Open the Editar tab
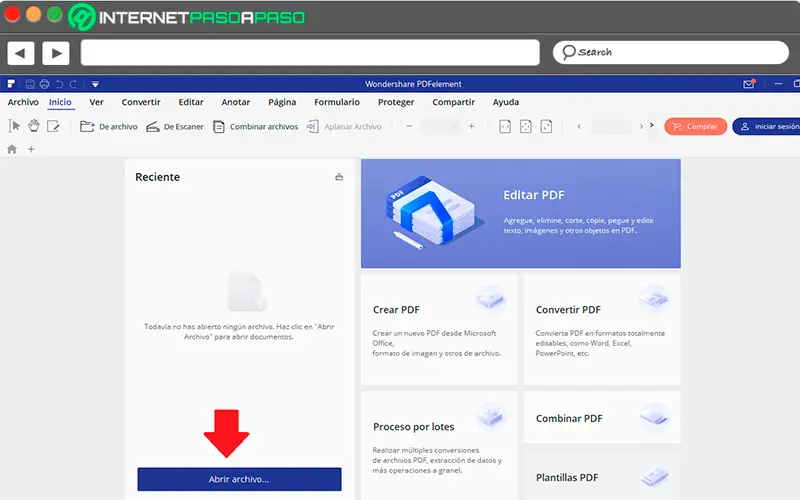The height and width of the screenshot is (500, 800). [191, 102]
